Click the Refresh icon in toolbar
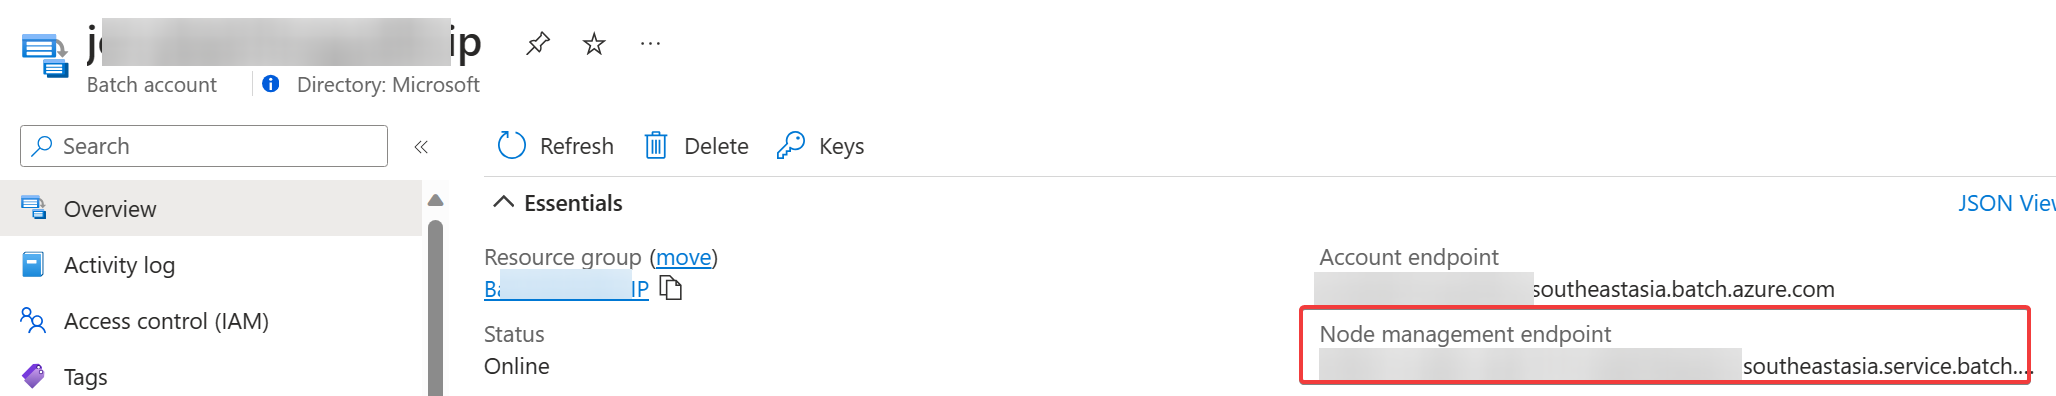Viewport: 2056px width, 396px height. tap(511, 146)
